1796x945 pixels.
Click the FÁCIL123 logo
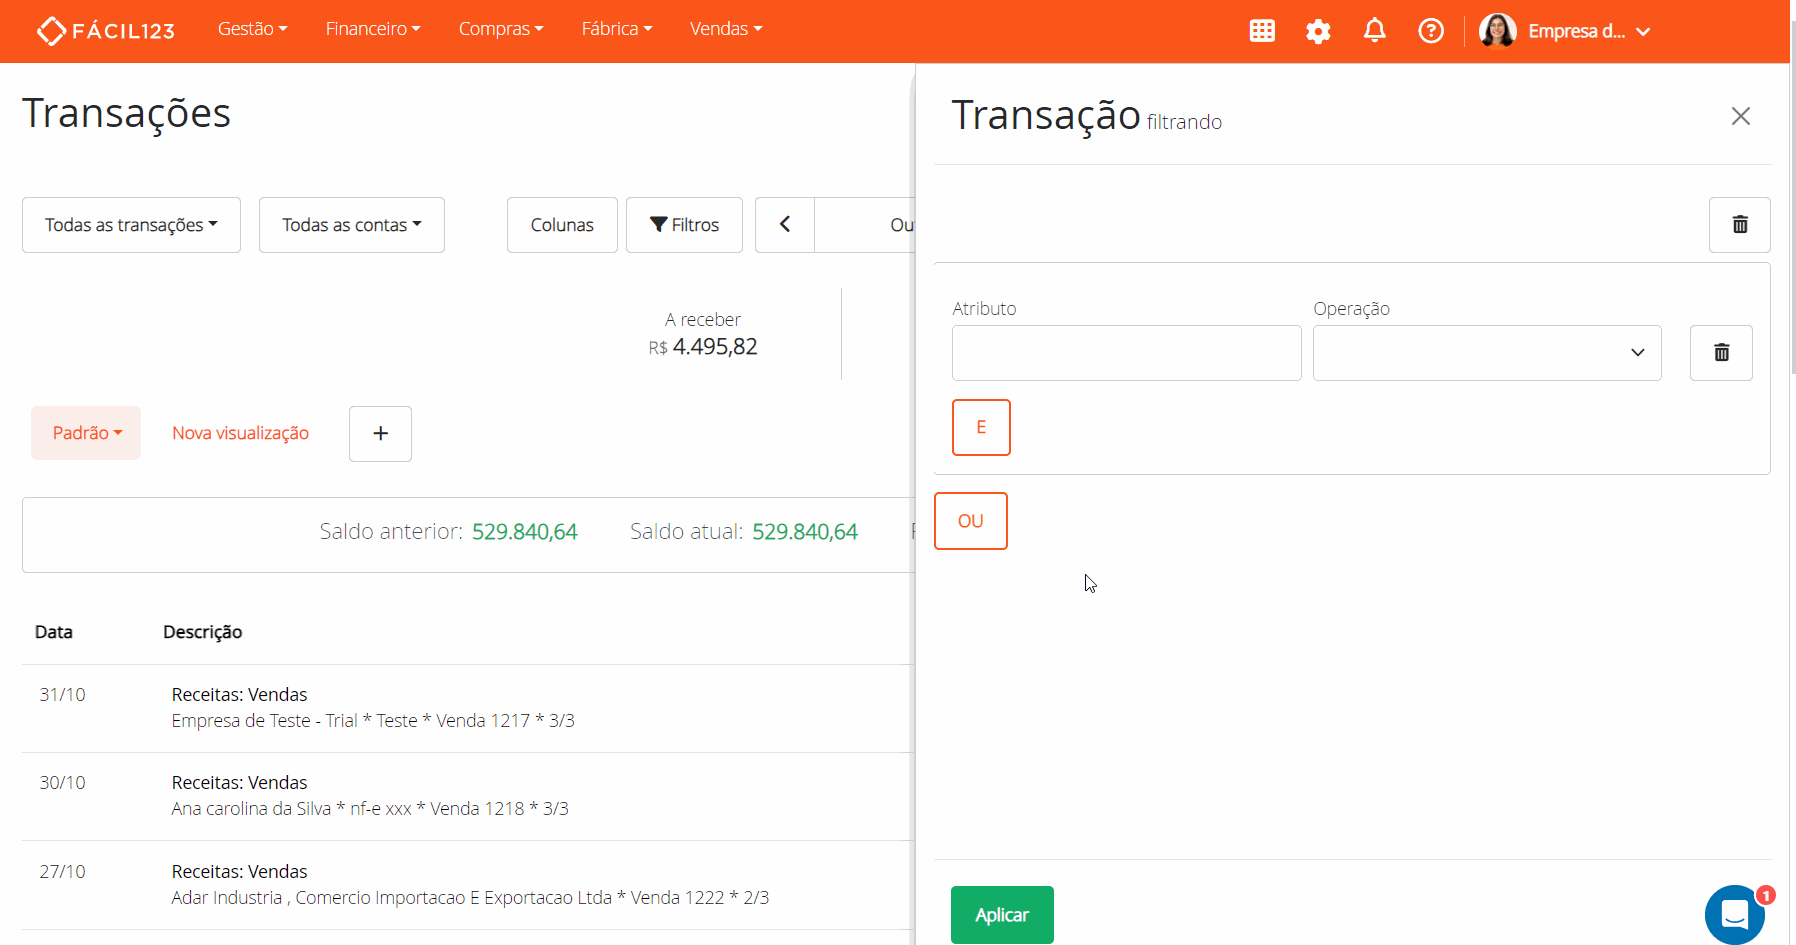tap(105, 30)
